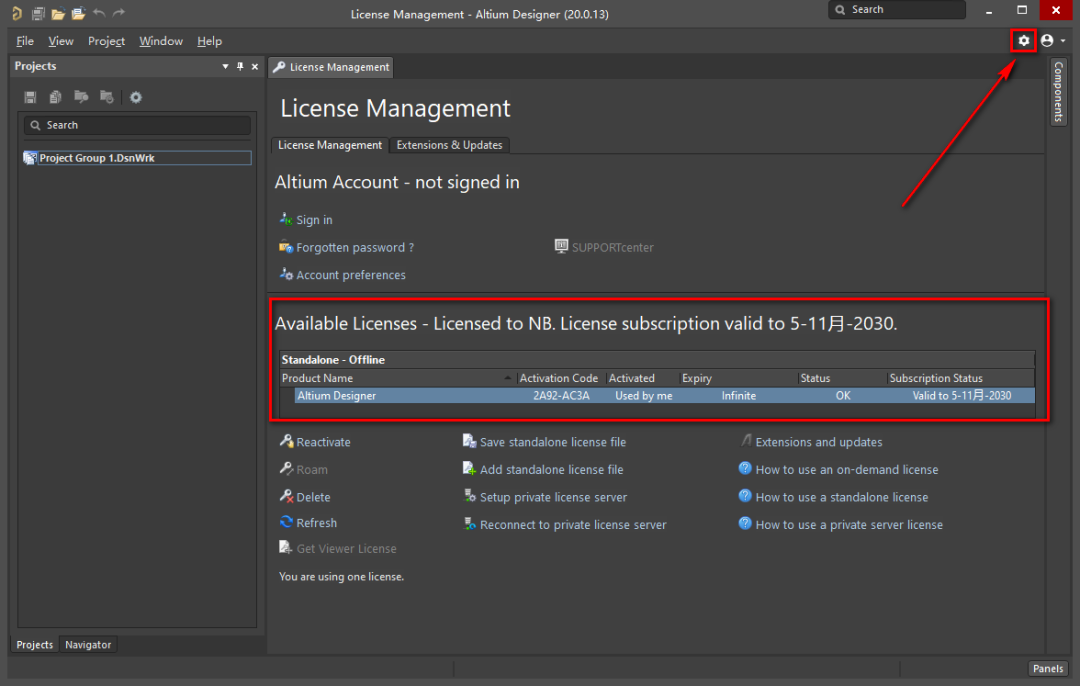The image size is (1080, 686).
Task: Open the File menu
Action: pos(25,41)
